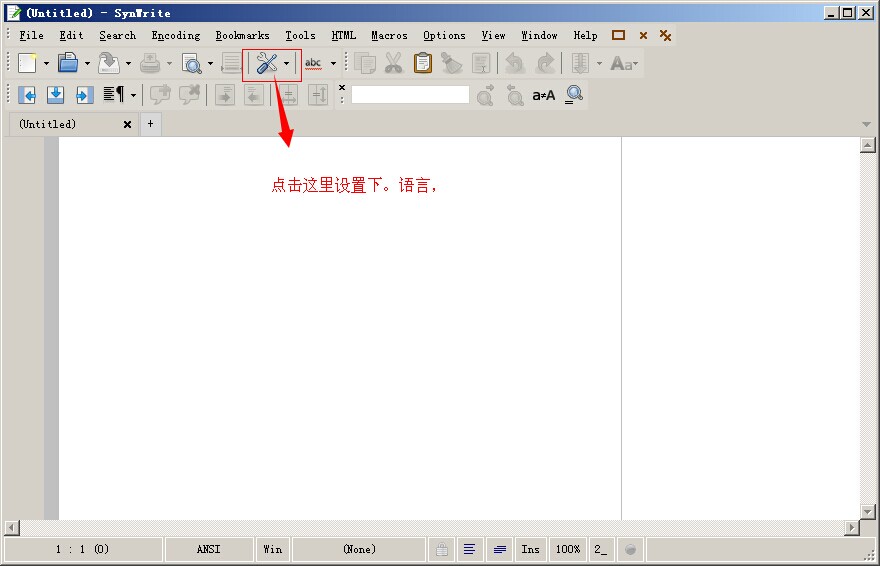Image resolution: width=880 pixels, height=566 pixels.
Task: Click the Print icon
Action: (x=150, y=63)
